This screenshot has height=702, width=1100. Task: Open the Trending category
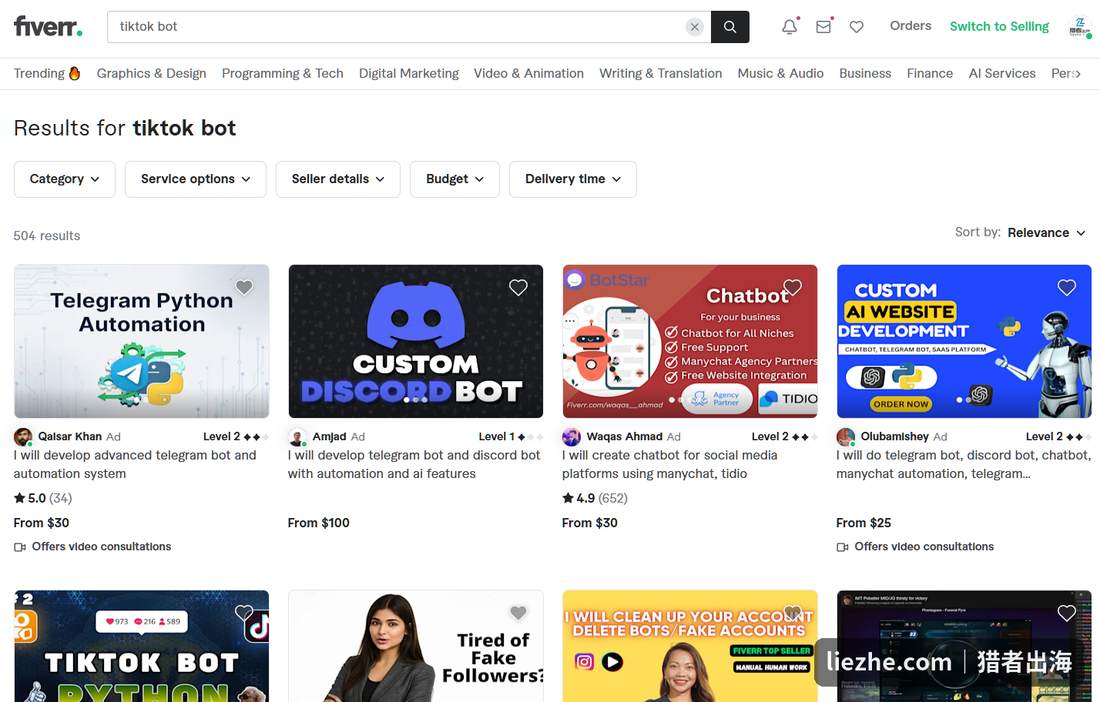click(x=47, y=74)
